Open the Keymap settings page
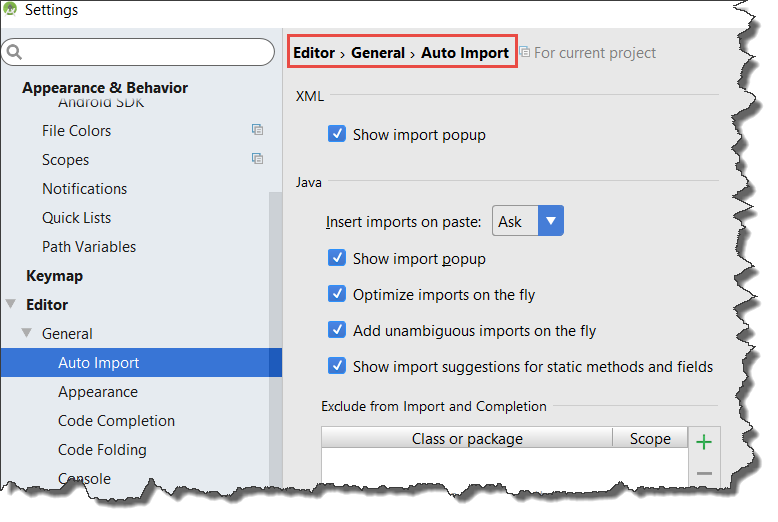 click(x=55, y=276)
